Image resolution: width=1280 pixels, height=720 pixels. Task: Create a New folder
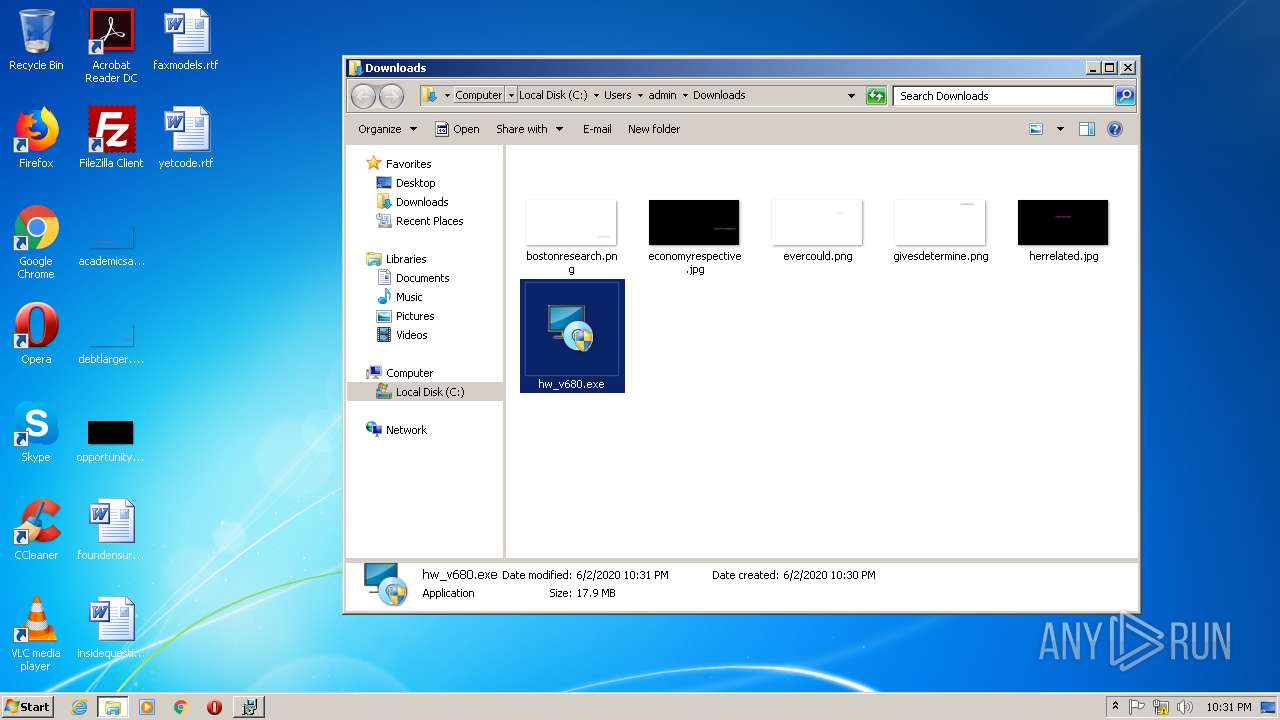click(x=654, y=129)
